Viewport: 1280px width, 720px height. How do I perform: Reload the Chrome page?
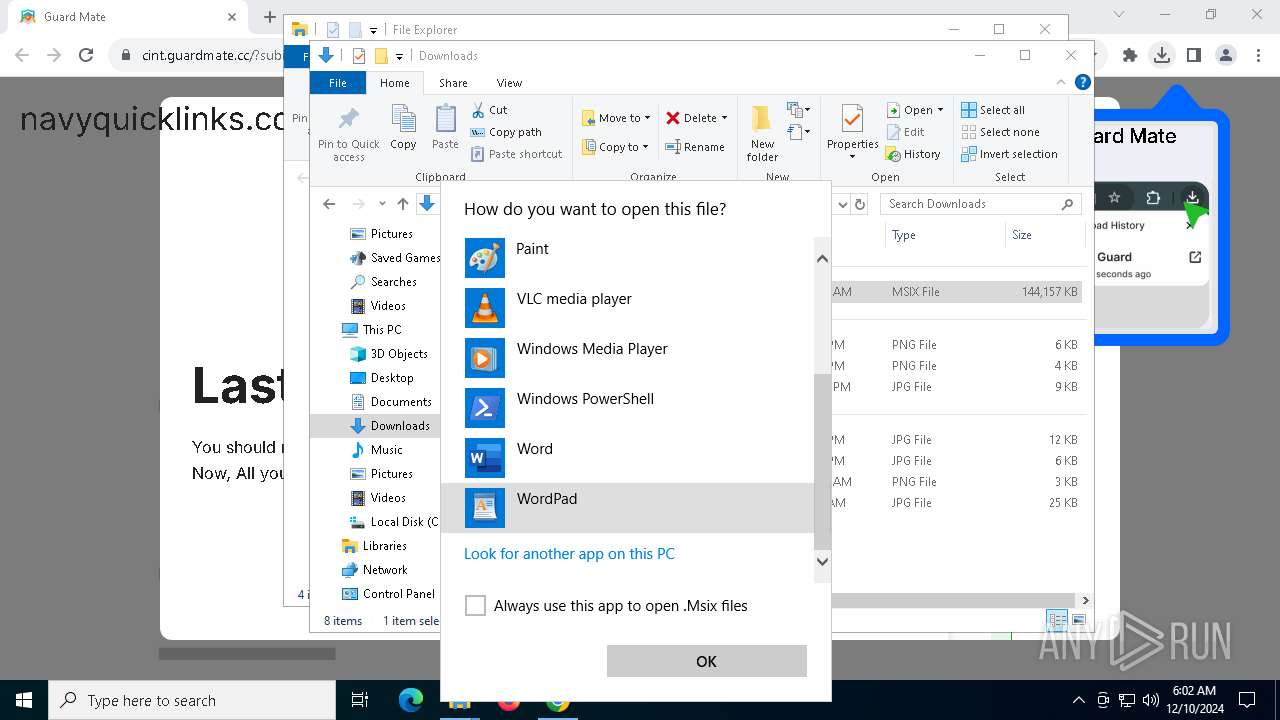86,55
